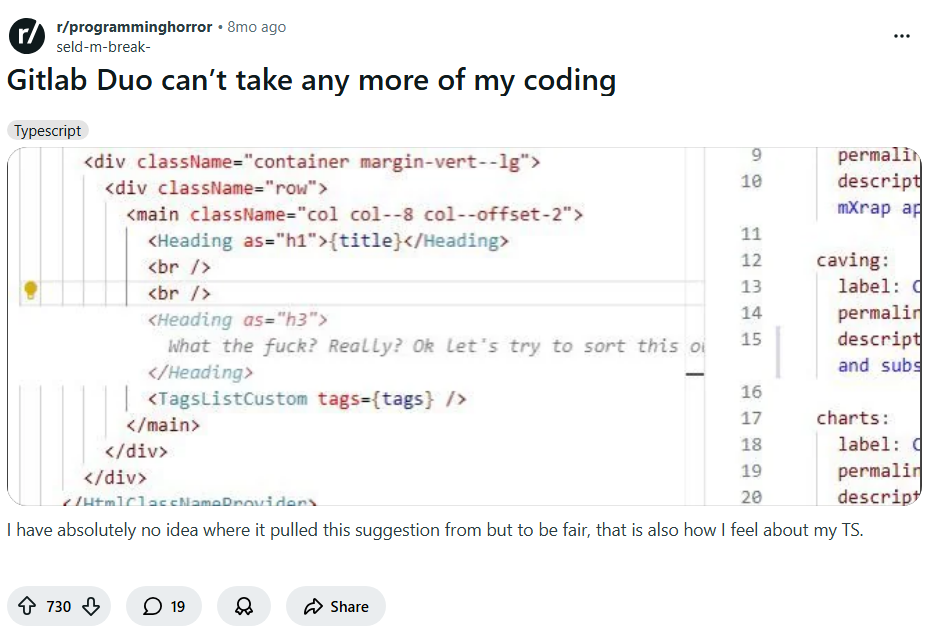Click the 8mo ago timestamp
Image resolution: width=942 pixels, height=641 pixels.
[256, 27]
